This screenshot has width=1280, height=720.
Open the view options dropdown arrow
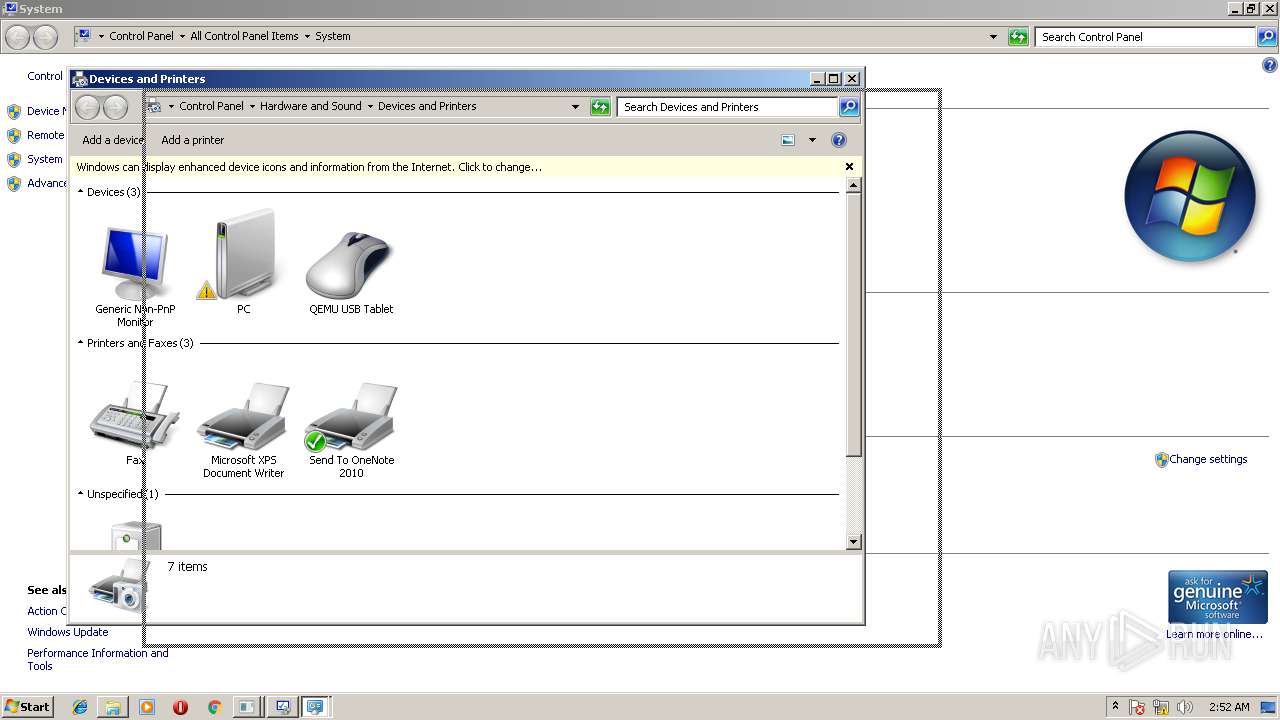812,140
